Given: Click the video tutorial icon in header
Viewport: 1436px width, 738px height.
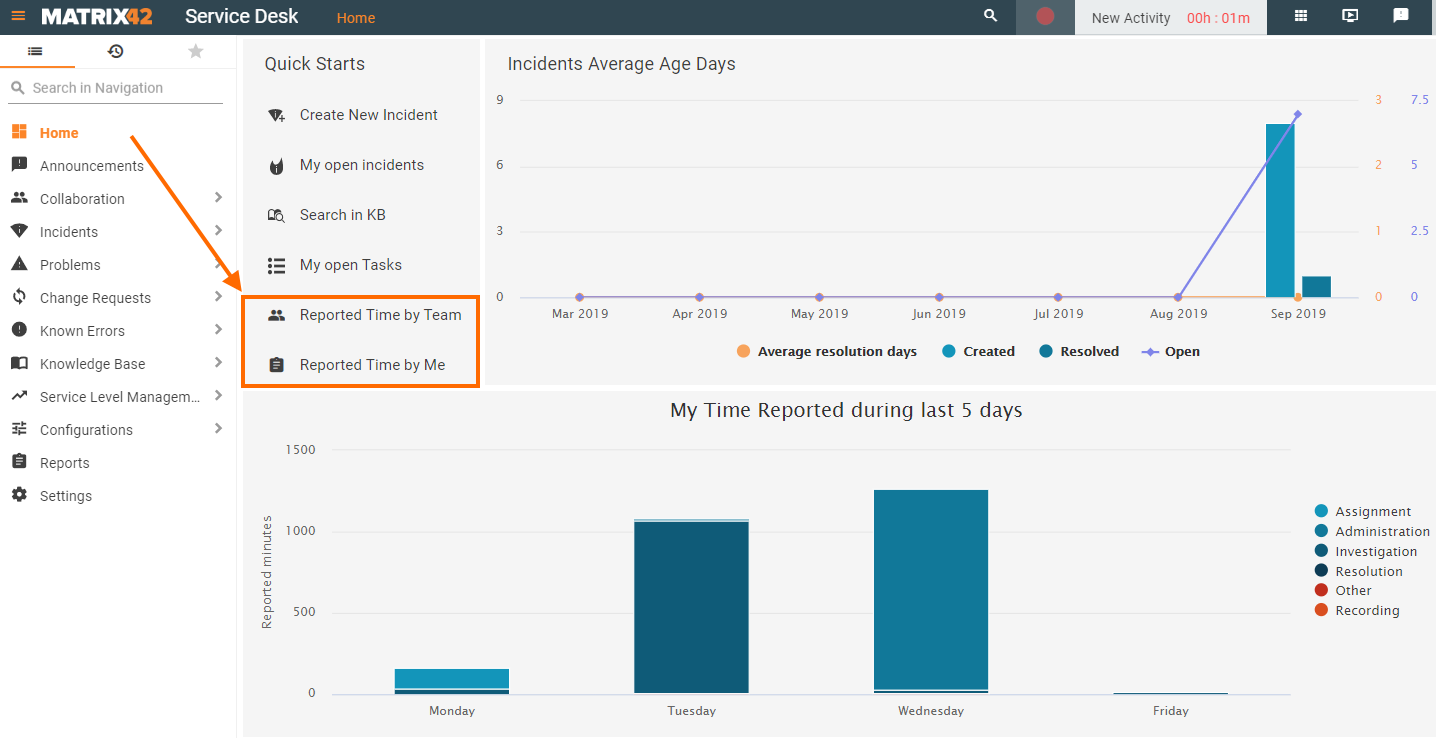Looking at the screenshot, I should point(1350,16).
